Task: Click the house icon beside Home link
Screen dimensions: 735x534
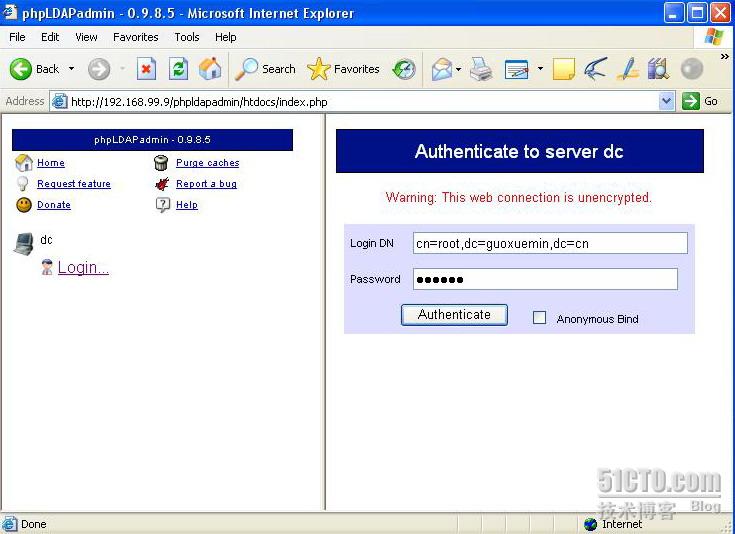Action: (23, 163)
